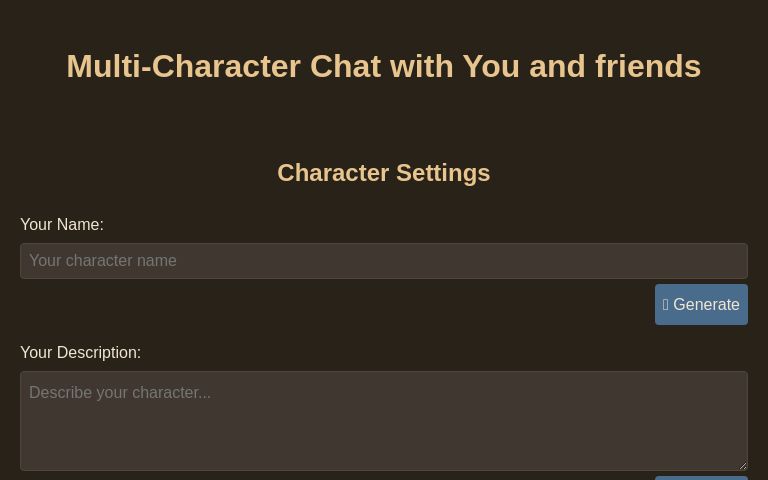Screen dimensions: 768x480
Task: Click the word "You" in the page title
Action: [491, 67]
